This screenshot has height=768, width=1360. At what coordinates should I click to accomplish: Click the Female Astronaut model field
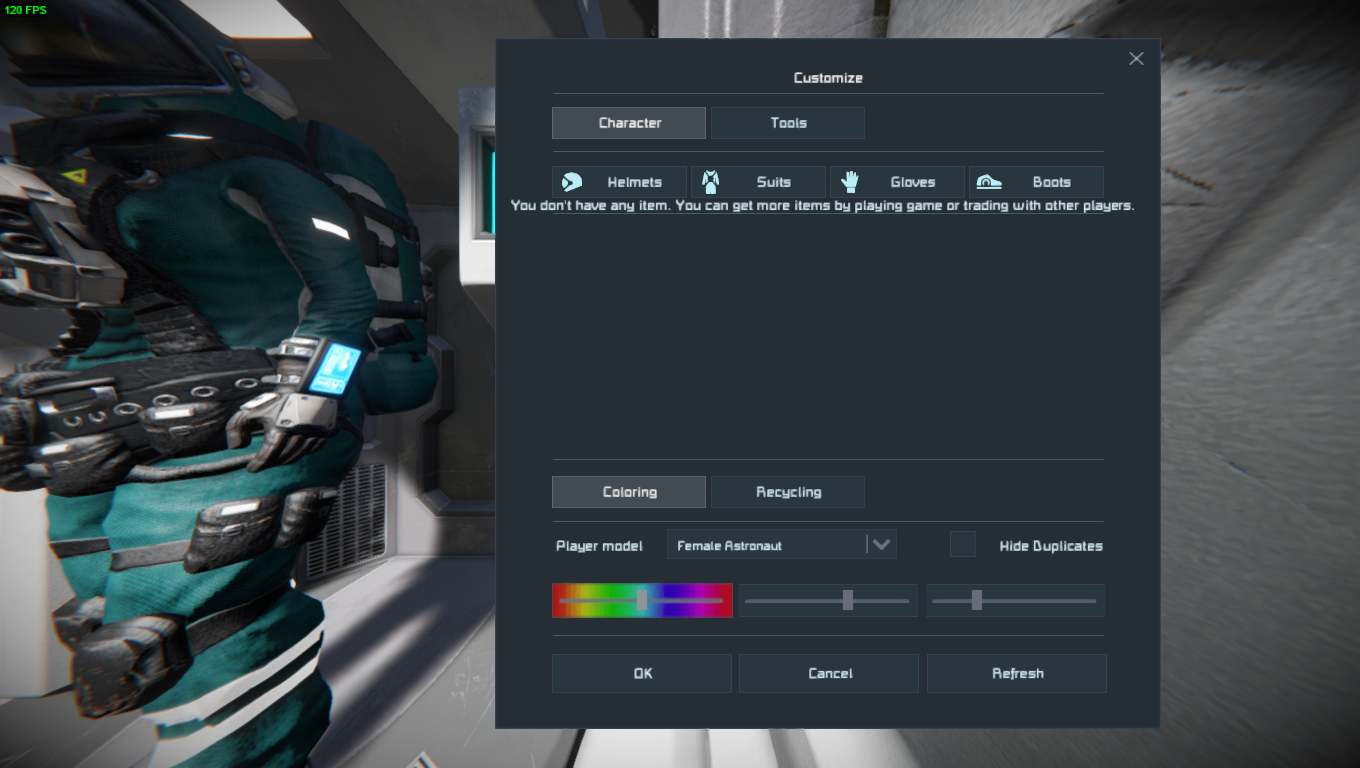765,545
